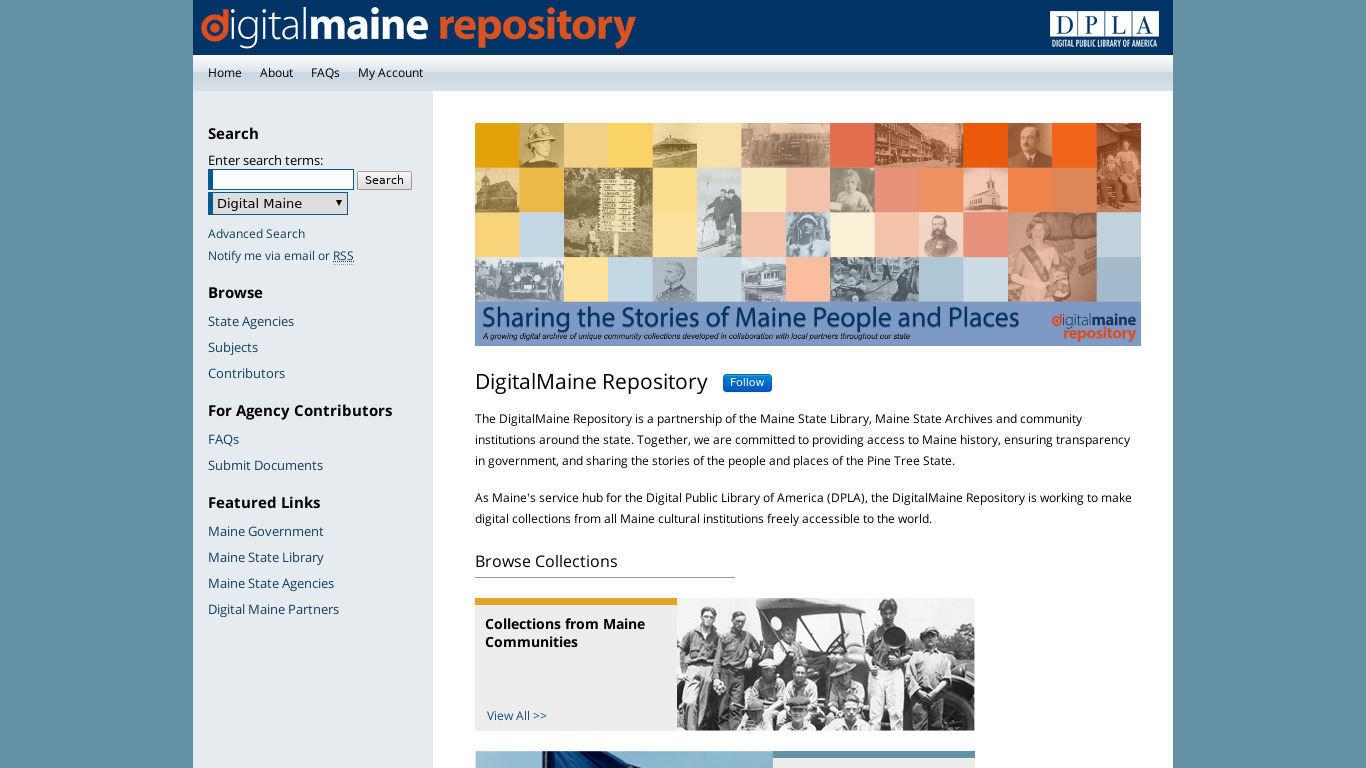This screenshot has width=1366, height=768.
Task: Click Notify me via email or RSS
Action: [x=281, y=256]
